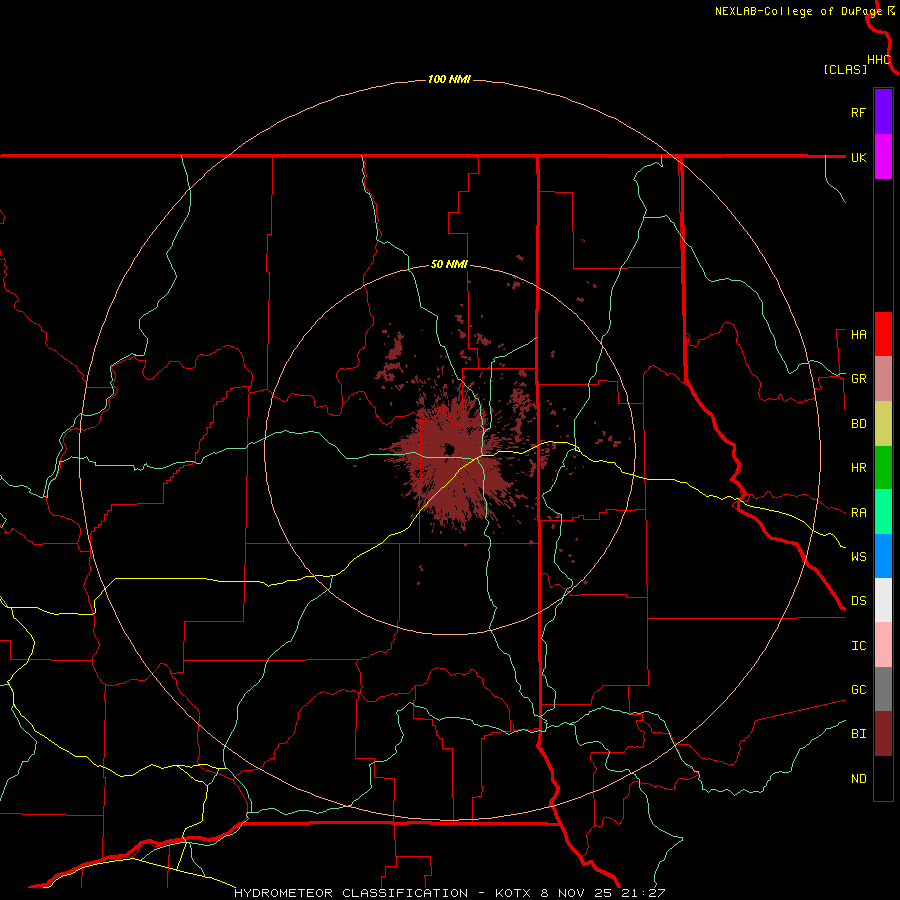The image size is (900, 900).
Task: Click the HHC product code label
Action: coord(879,60)
